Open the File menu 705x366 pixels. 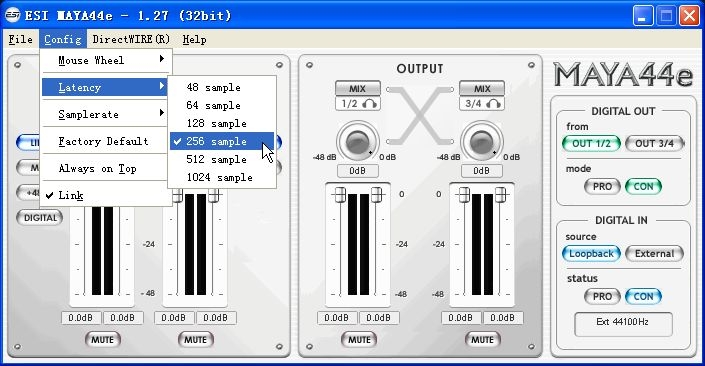[x=20, y=40]
